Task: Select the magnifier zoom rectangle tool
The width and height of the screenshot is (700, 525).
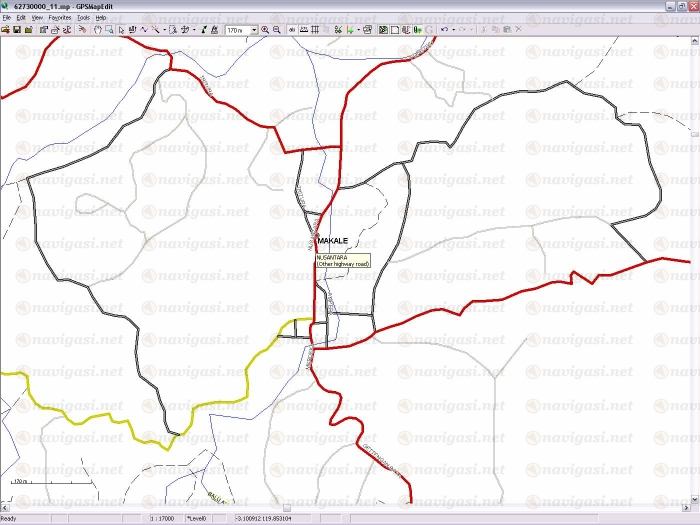Action: [108, 30]
